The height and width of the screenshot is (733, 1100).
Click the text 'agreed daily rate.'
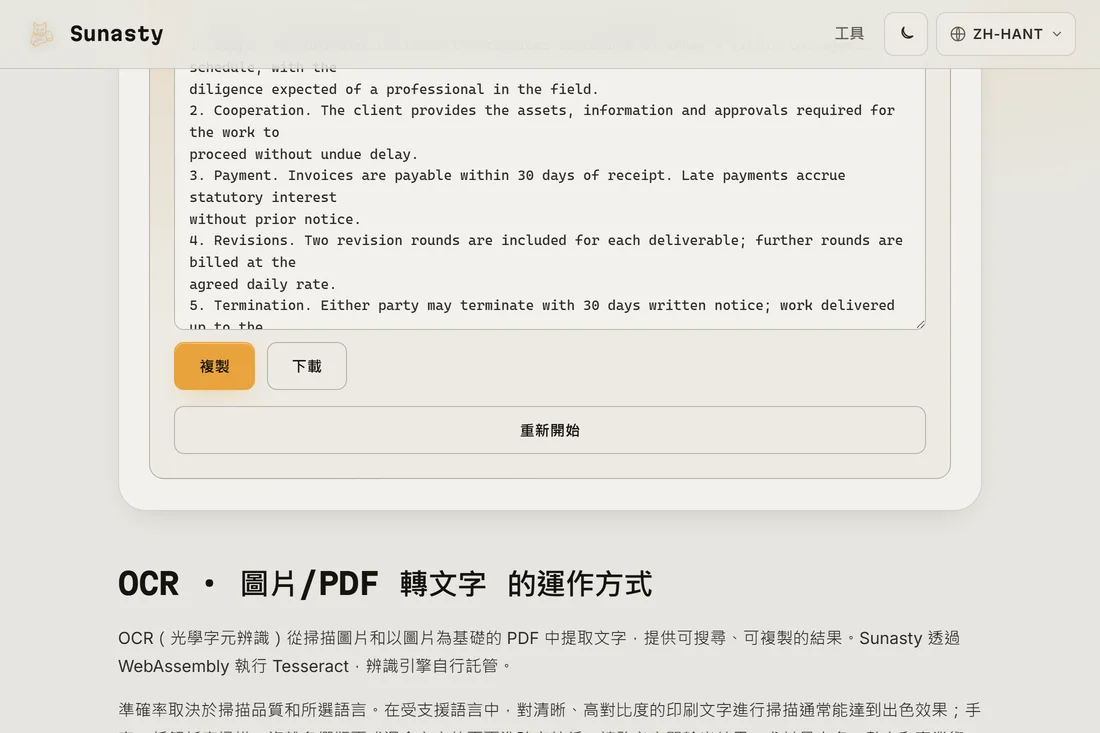pos(262,284)
